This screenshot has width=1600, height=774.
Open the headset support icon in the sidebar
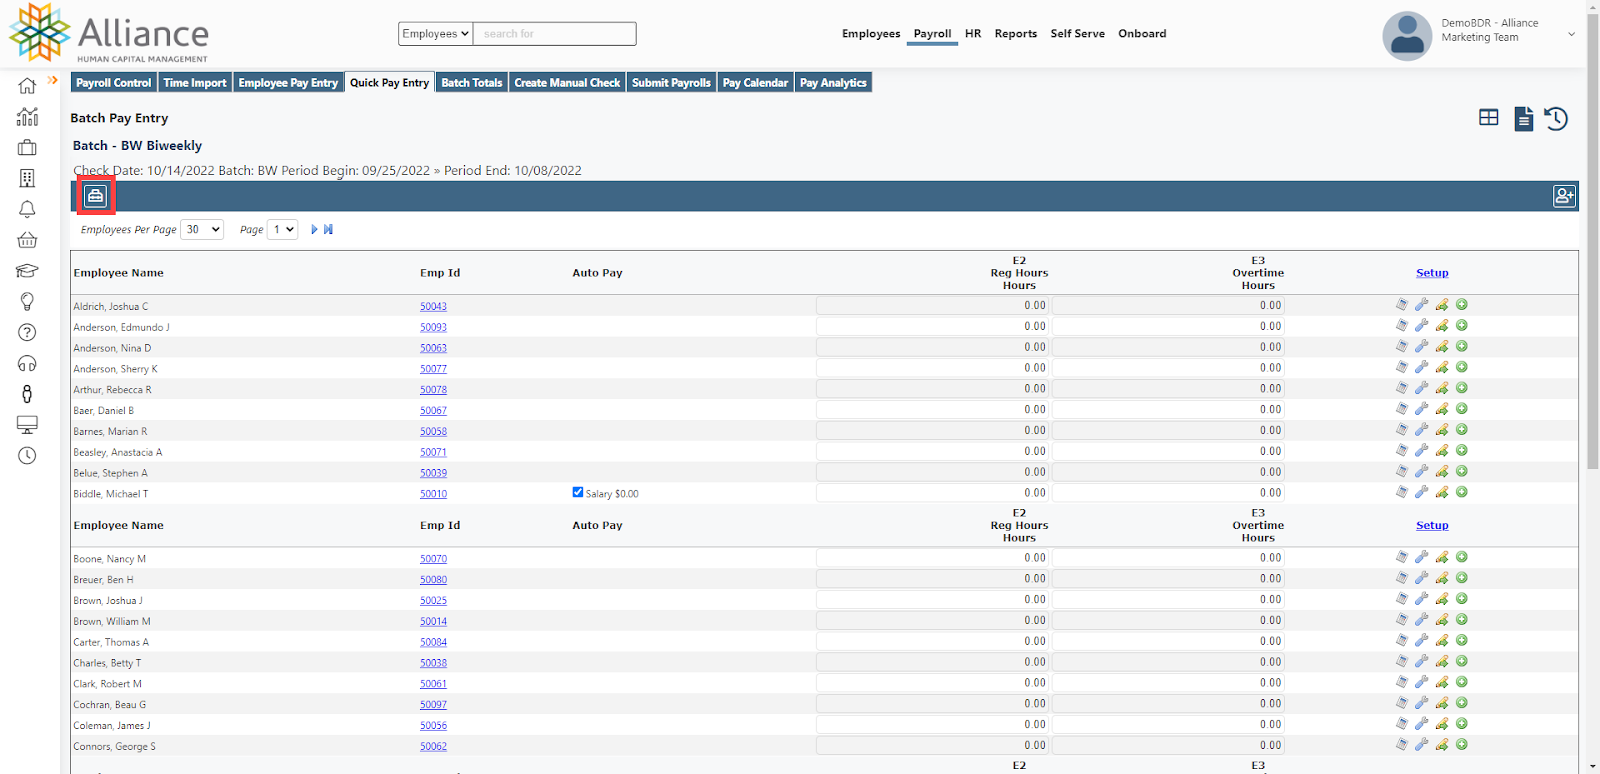27,363
